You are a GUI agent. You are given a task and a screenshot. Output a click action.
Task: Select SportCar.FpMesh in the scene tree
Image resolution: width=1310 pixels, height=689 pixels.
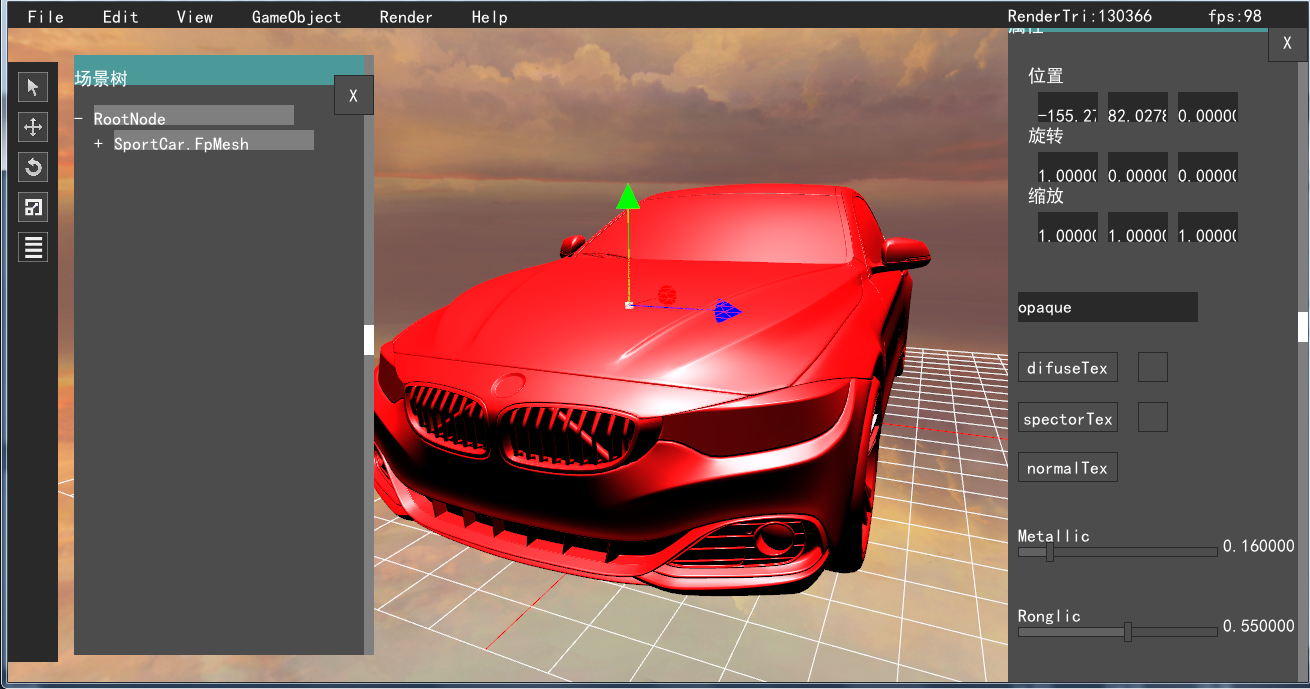tap(214, 141)
